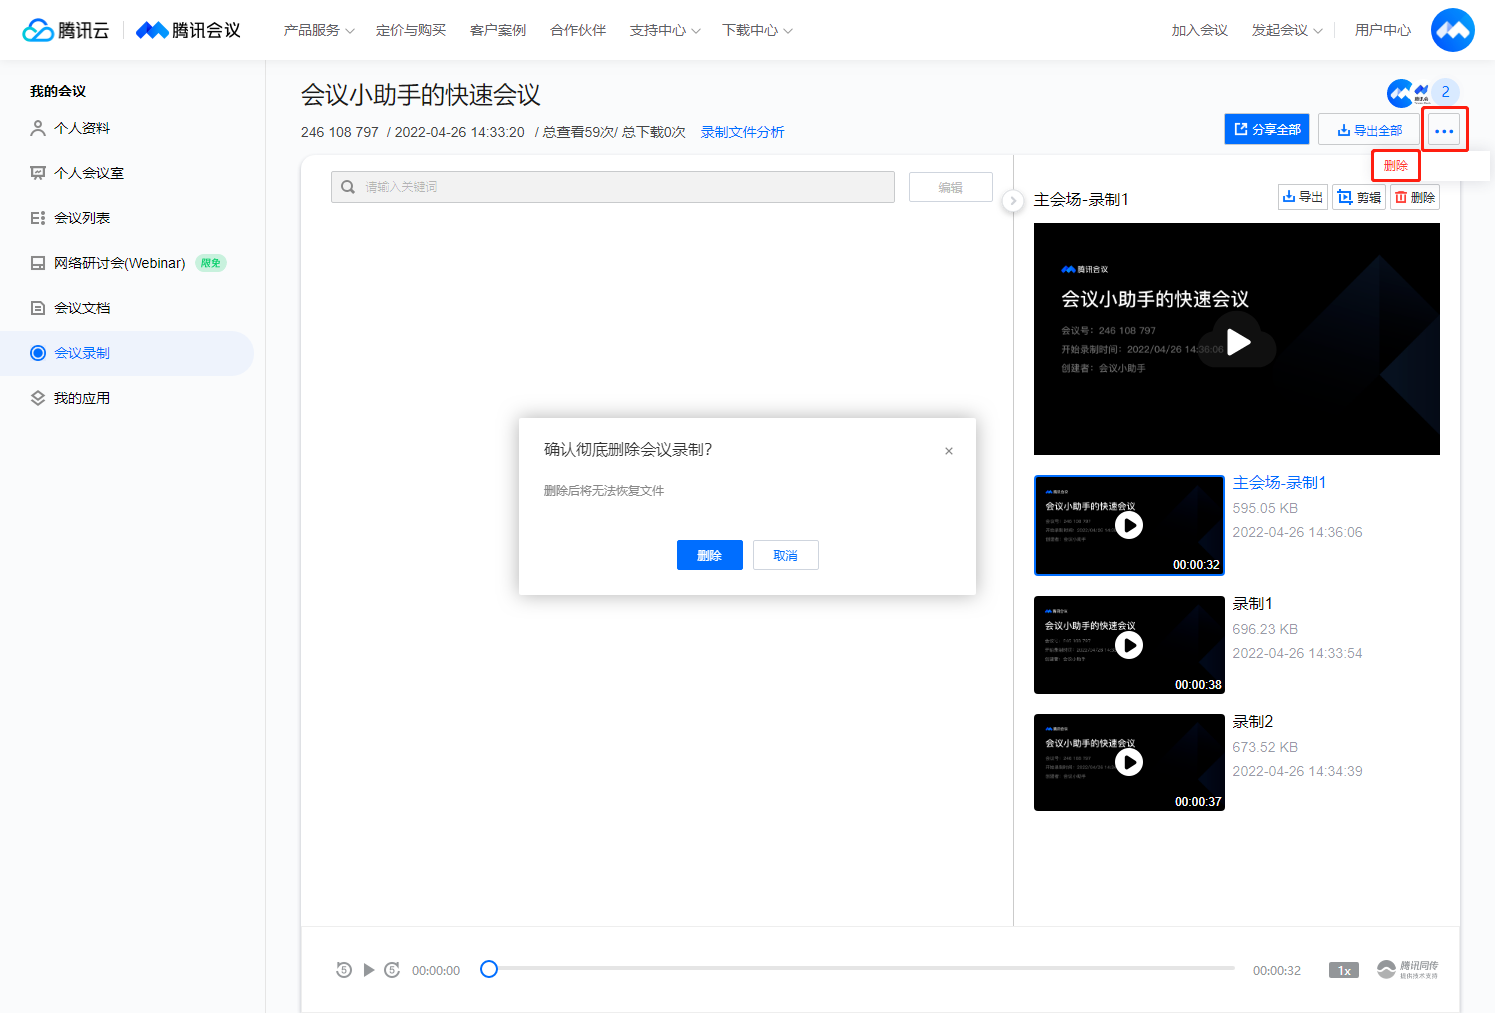The image size is (1495, 1013).
Task: Click the 分享全部 button
Action: click(1267, 129)
